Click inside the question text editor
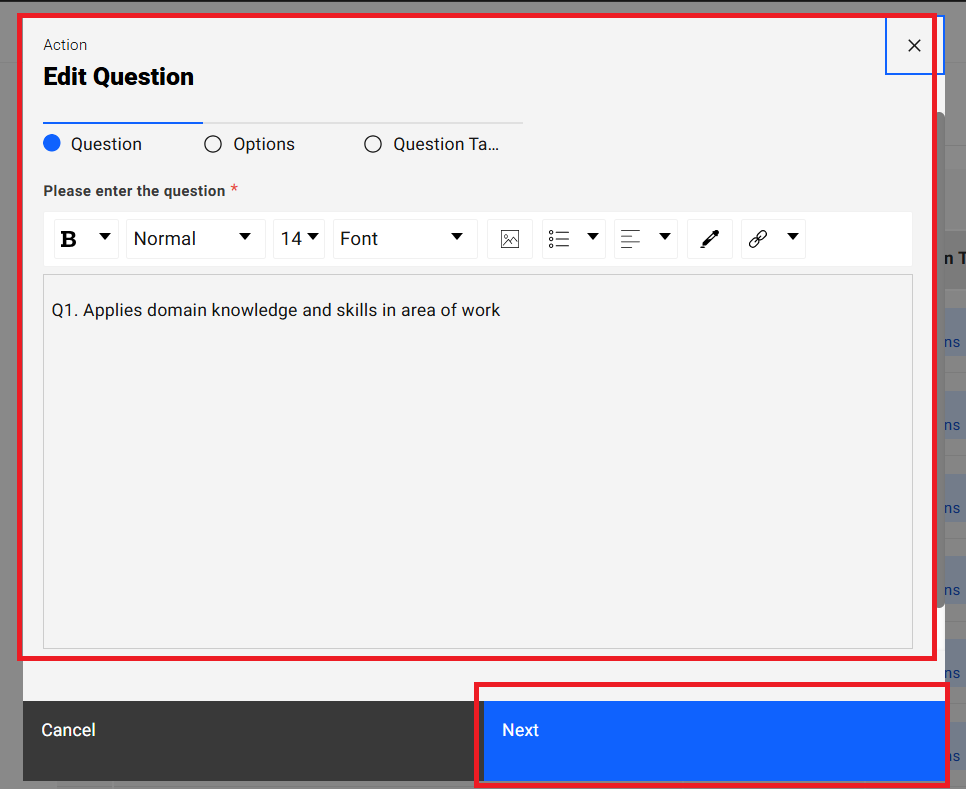966x789 pixels. point(477,460)
